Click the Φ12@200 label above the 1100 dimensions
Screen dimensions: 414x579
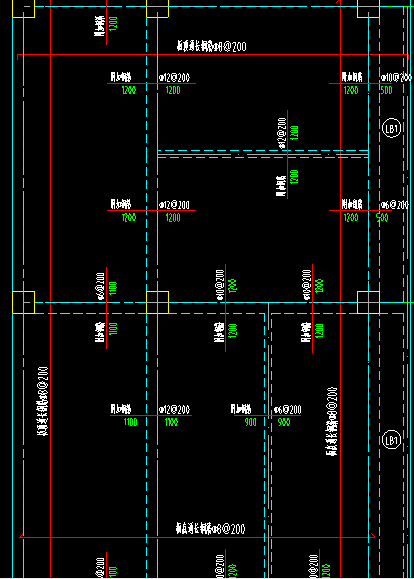(x=174, y=410)
